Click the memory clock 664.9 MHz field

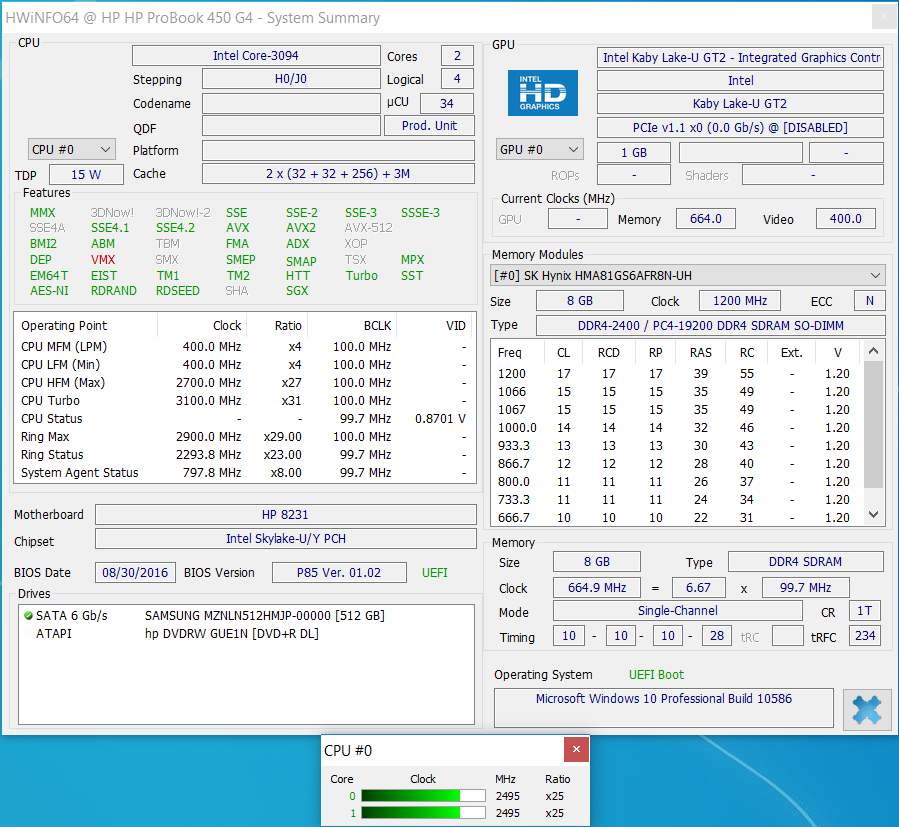click(x=597, y=588)
